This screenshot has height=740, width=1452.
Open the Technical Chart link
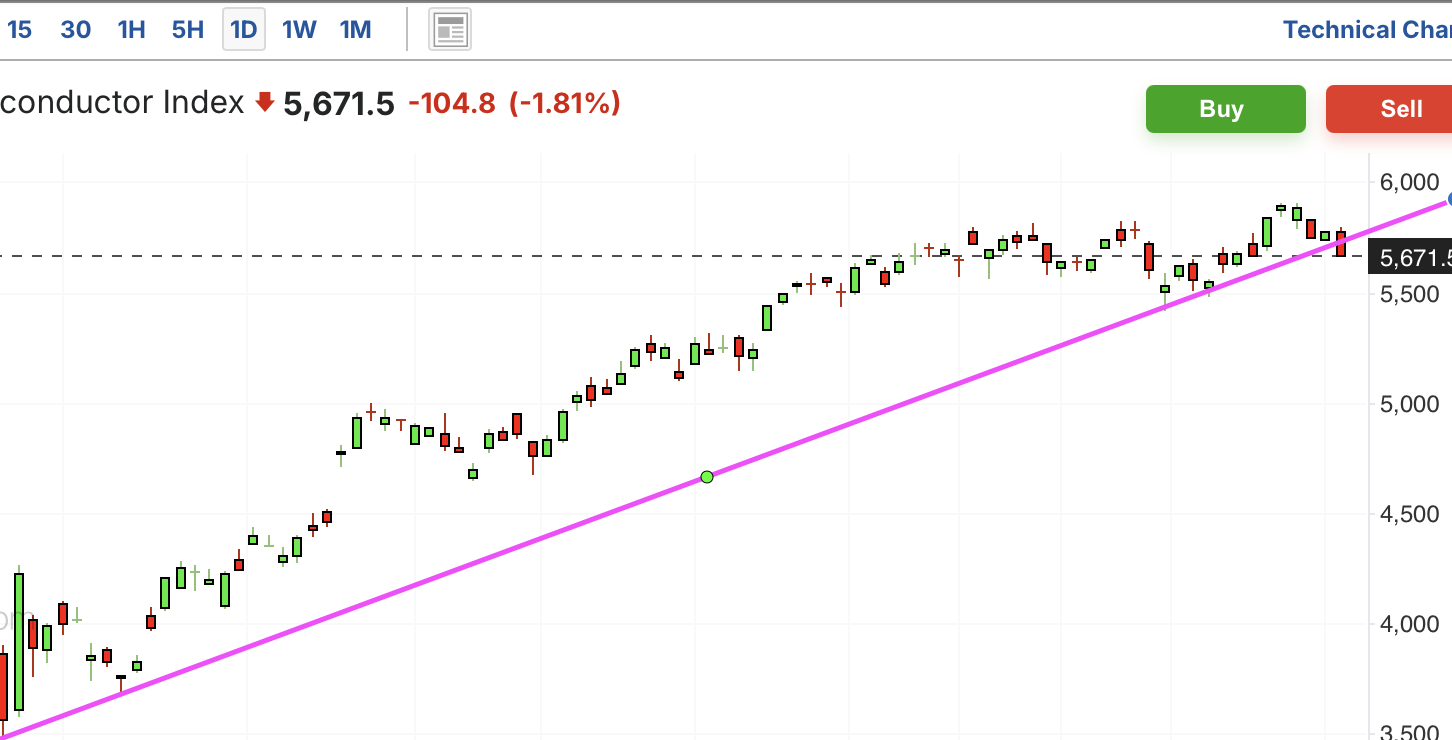click(x=1366, y=30)
